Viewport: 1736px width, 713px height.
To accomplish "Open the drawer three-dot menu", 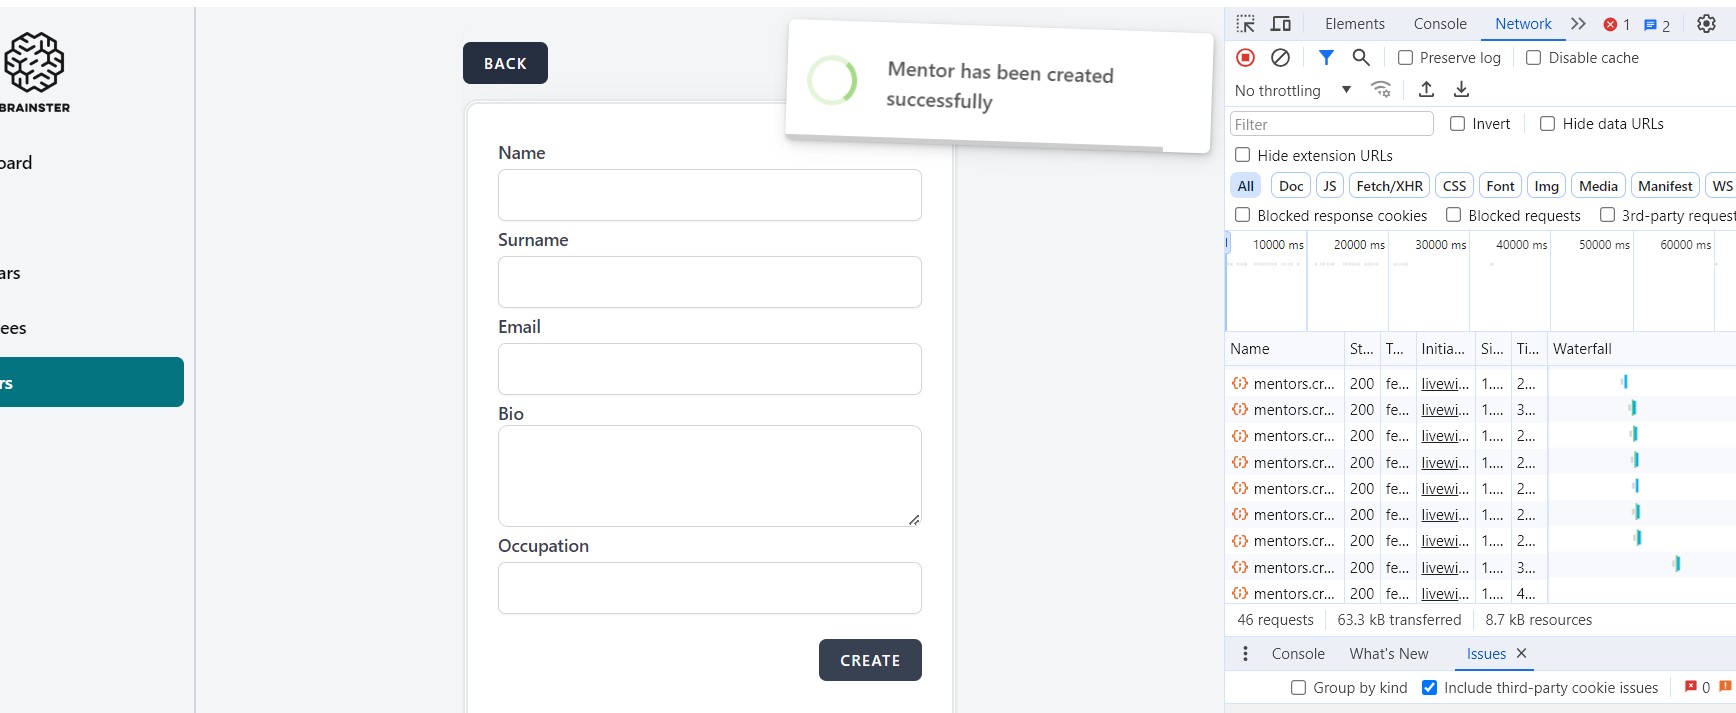I will pyautogui.click(x=1245, y=654).
